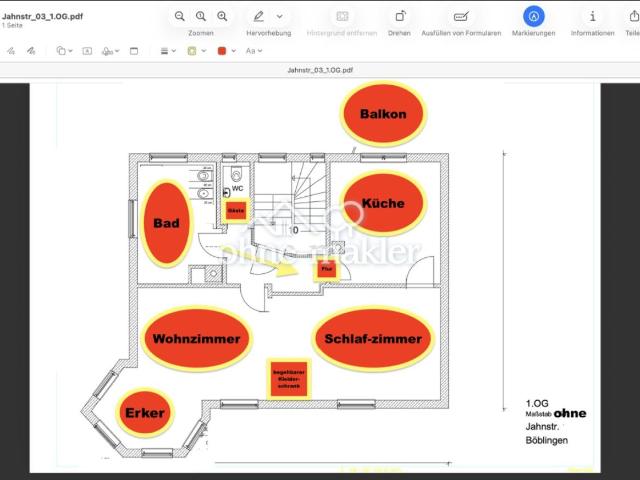Image resolution: width=640 pixels, height=480 pixels.
Task: Open the line style dropdown
Action: click(168, 51)
